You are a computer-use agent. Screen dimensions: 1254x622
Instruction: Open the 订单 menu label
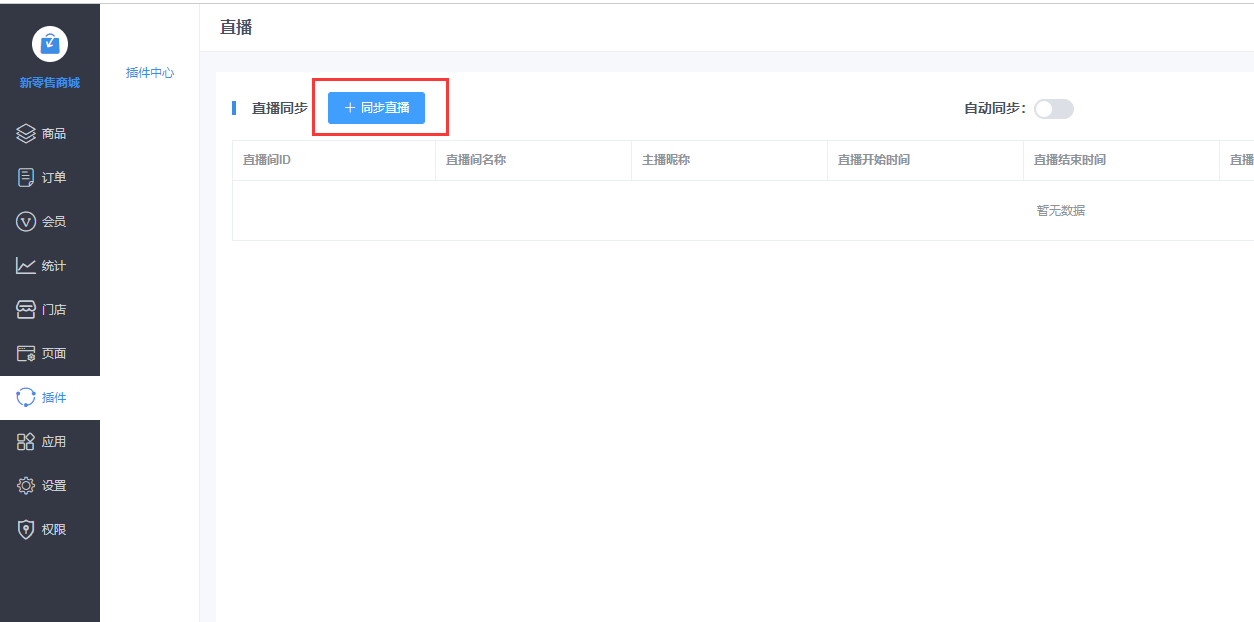(54, 177)
